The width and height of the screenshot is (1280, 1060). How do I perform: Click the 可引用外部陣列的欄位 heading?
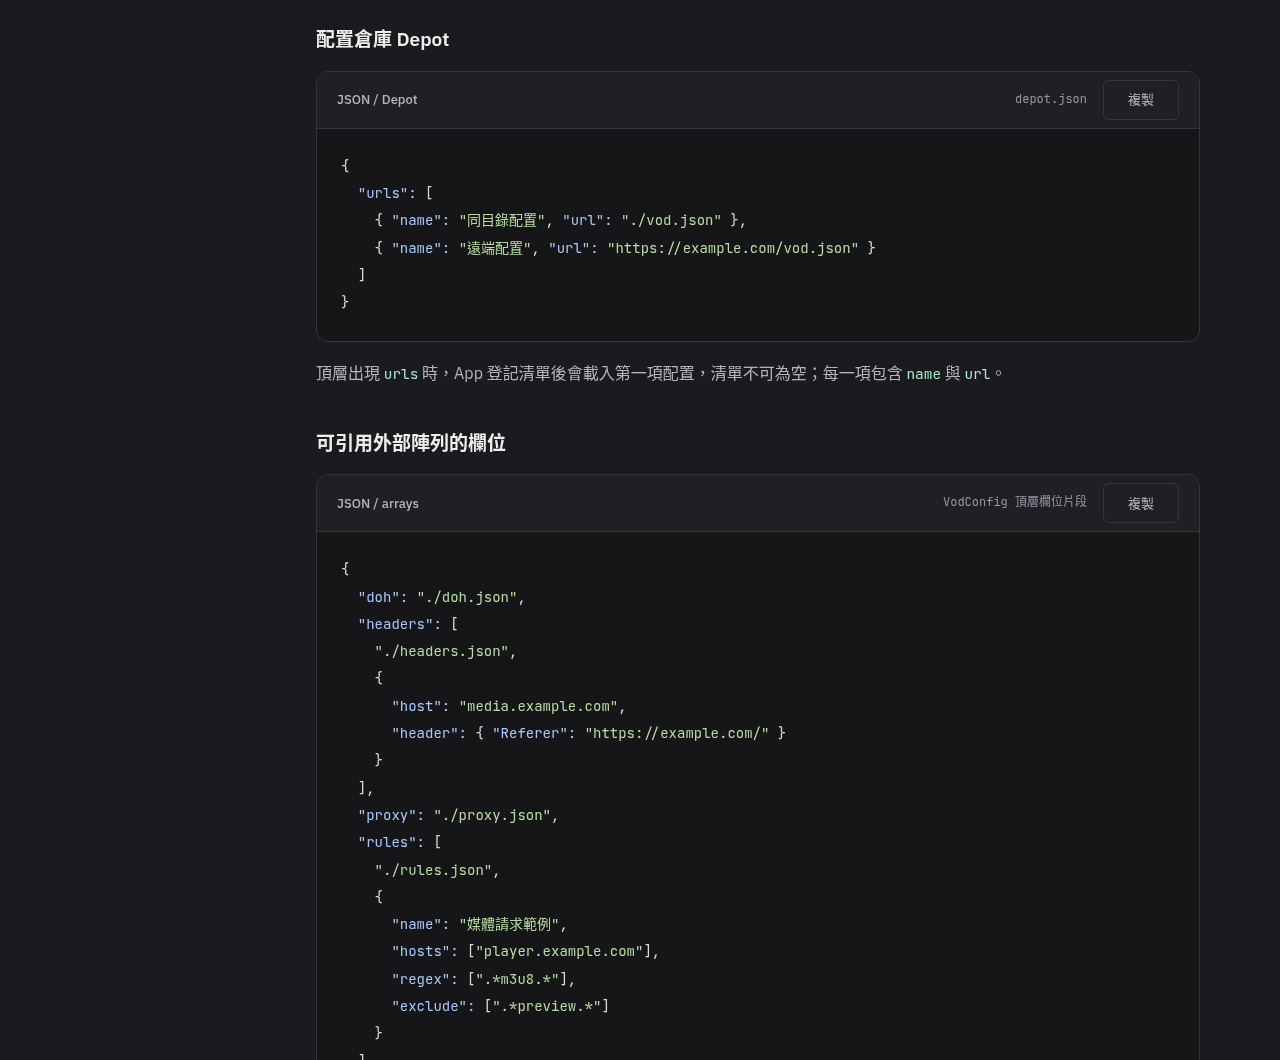(x=411, y=443)
